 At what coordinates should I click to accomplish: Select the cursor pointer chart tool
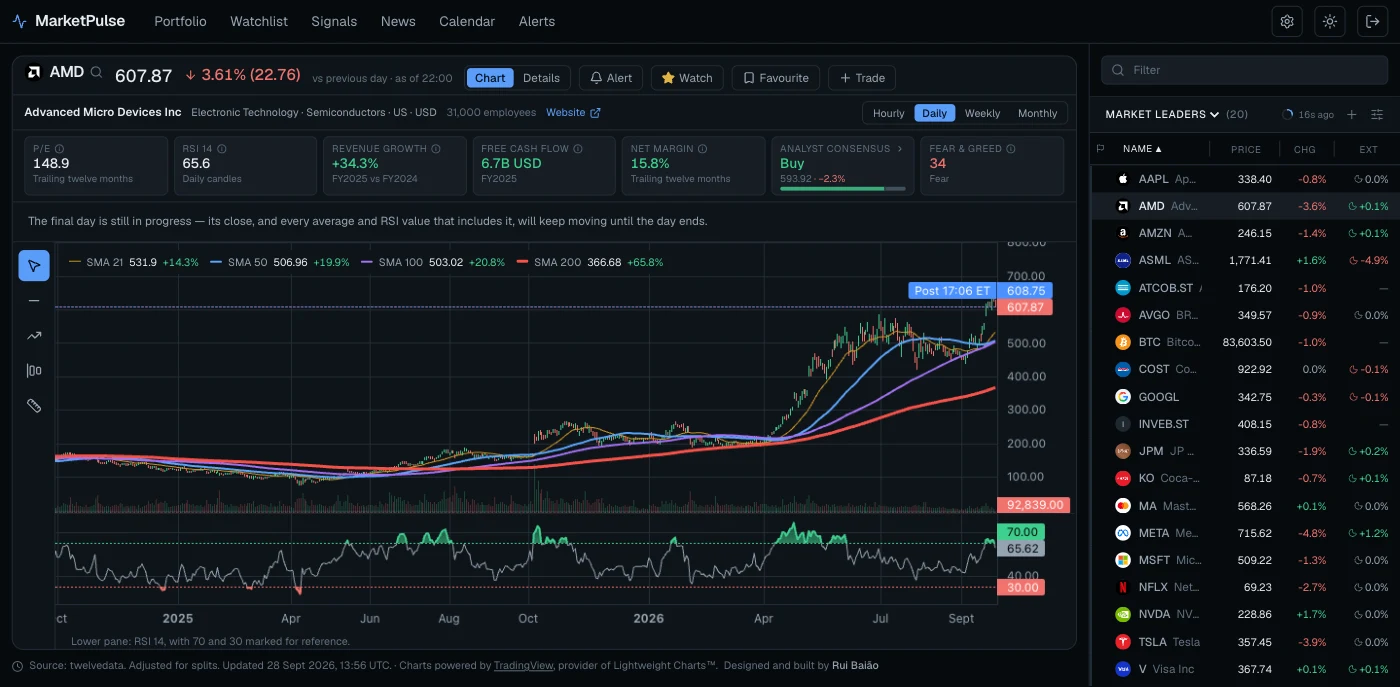click(34, 266)
